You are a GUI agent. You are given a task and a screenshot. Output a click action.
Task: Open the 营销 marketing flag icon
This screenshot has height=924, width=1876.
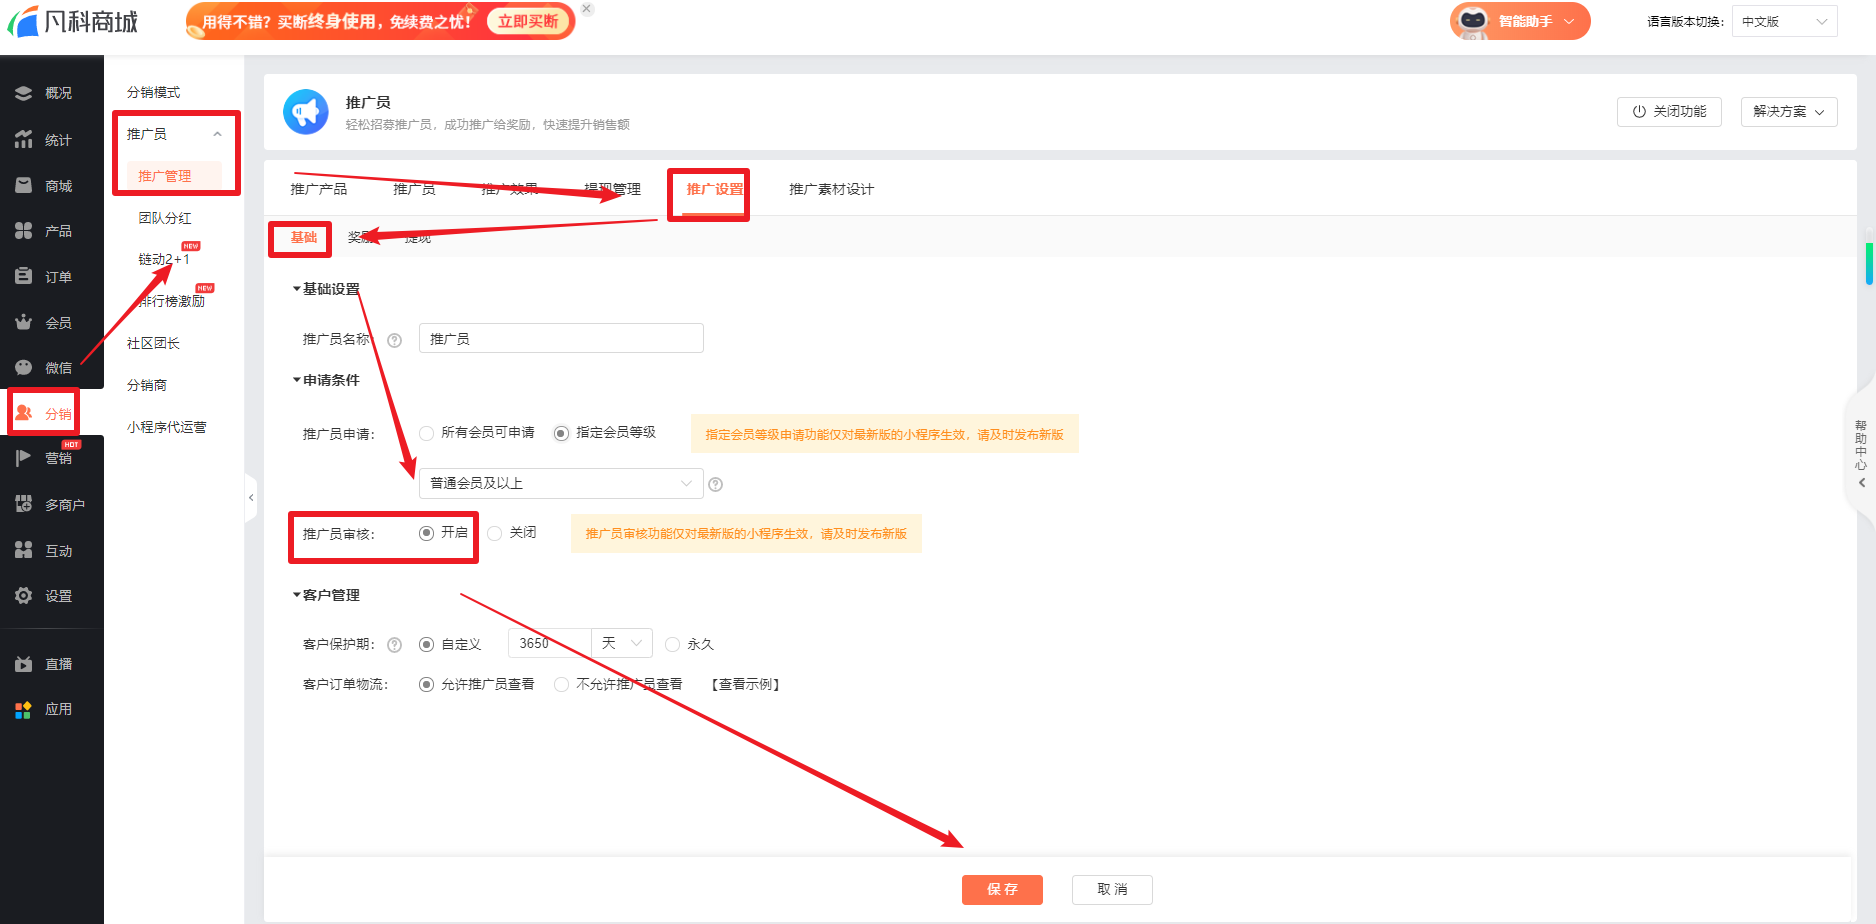[x=24, y=458]
